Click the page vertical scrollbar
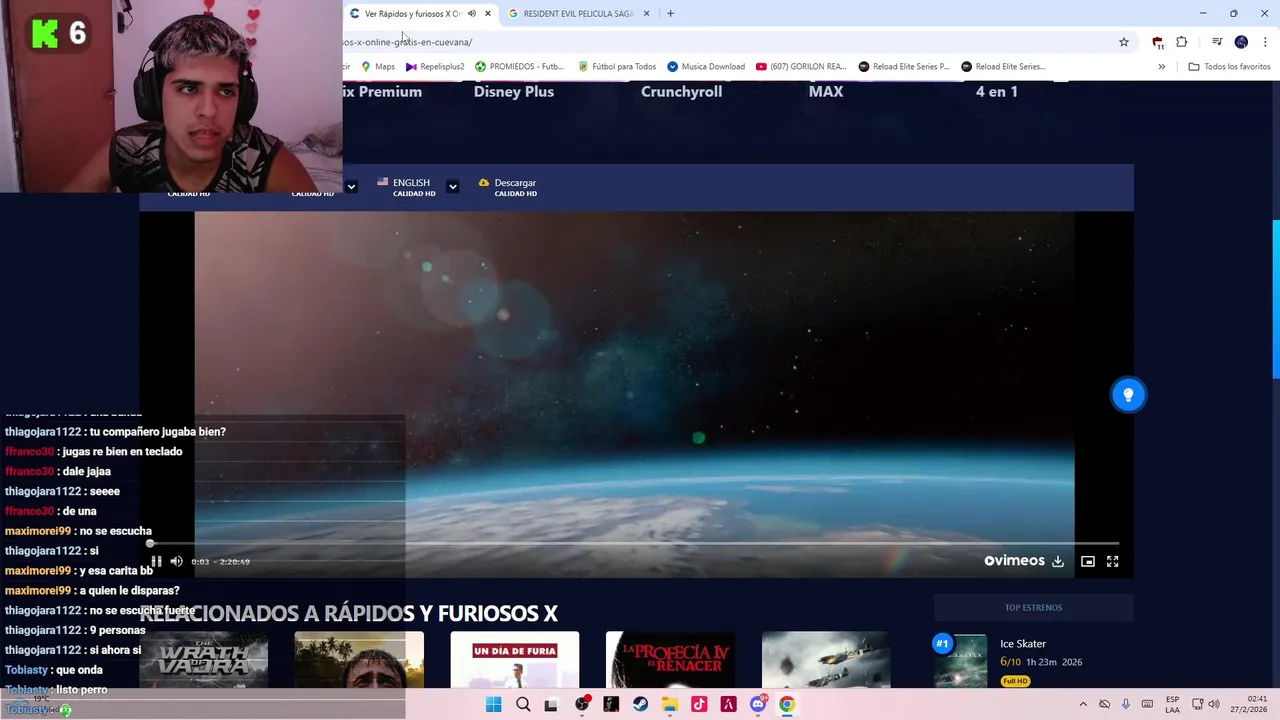 [1275, 300]
